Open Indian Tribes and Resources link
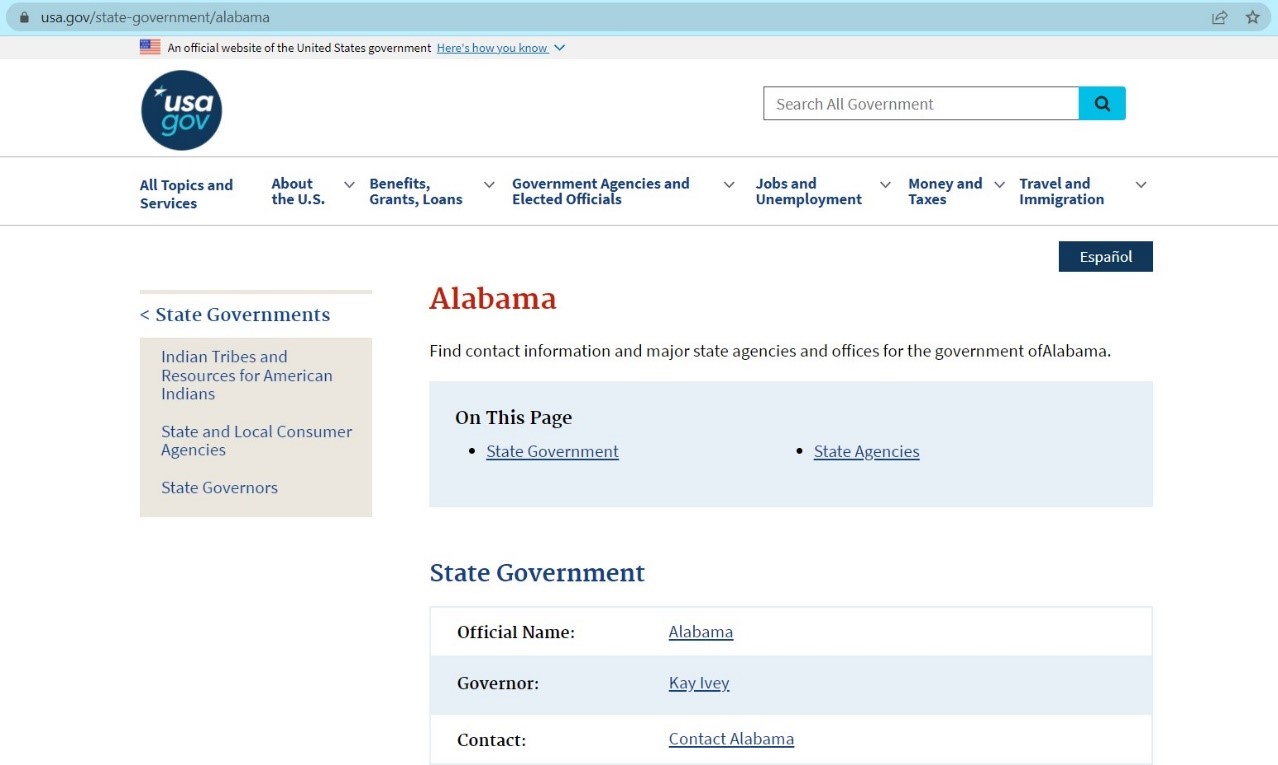Viewport: 1278px width, 765px height. 247,375
